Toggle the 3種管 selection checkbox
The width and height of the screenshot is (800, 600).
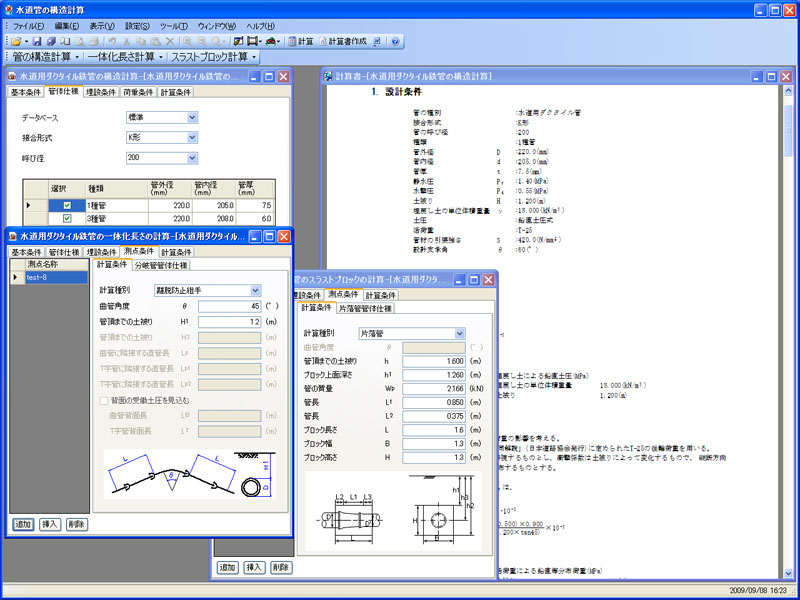point(67,218)
